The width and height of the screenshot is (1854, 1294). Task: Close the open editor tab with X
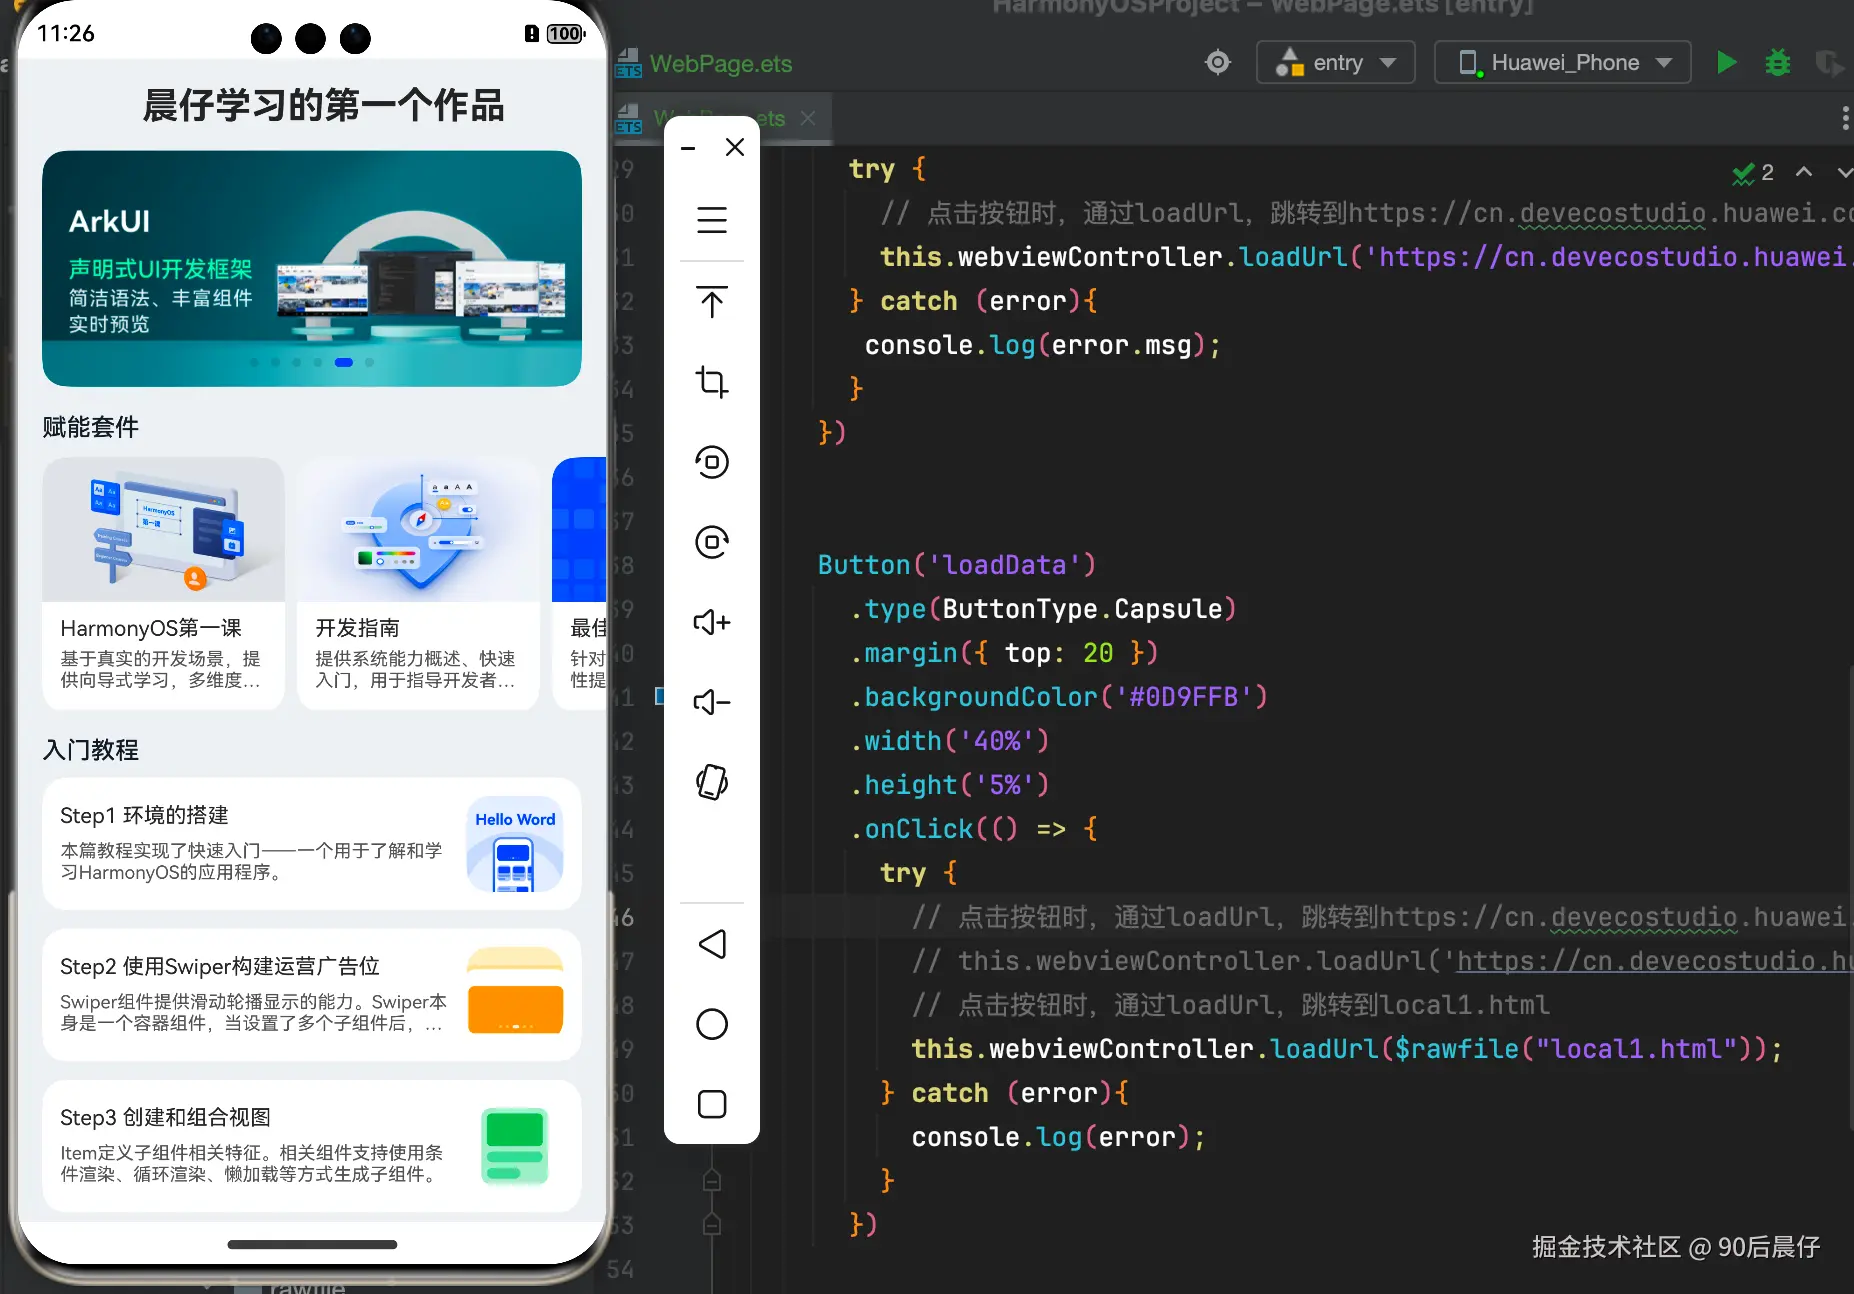pos(808,118)
